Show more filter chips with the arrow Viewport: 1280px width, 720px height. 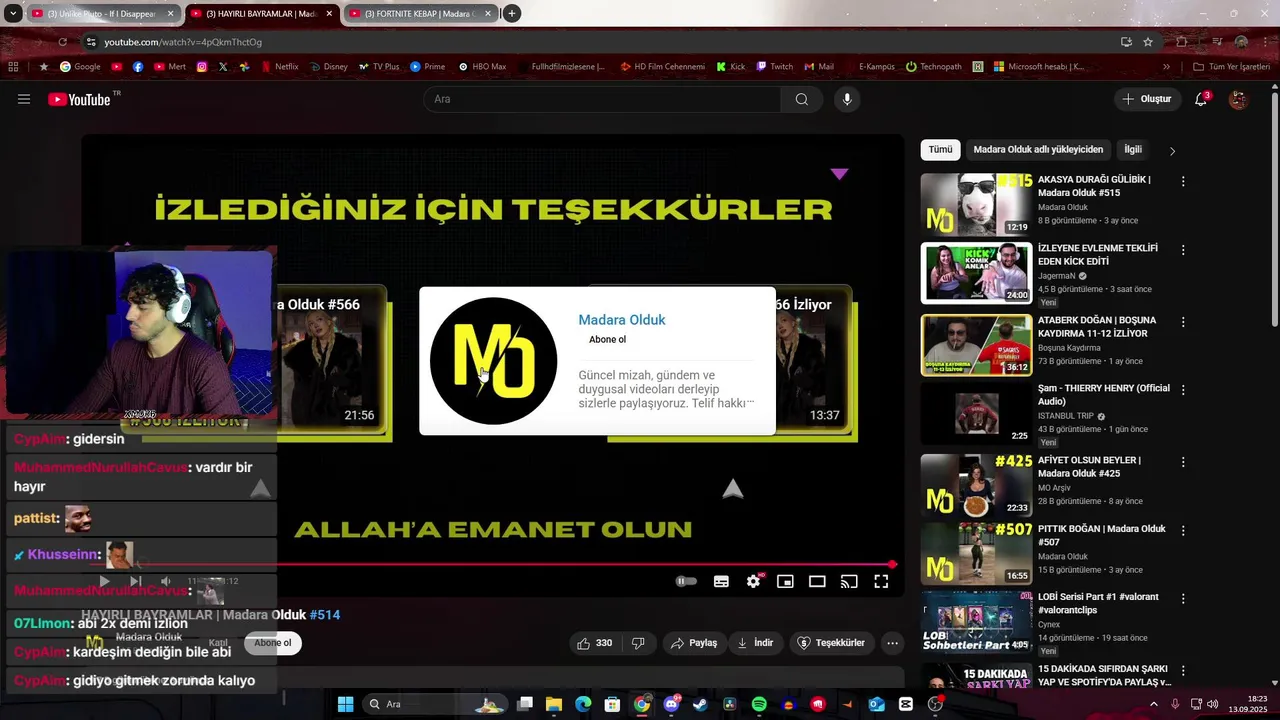pos(1172,151)
